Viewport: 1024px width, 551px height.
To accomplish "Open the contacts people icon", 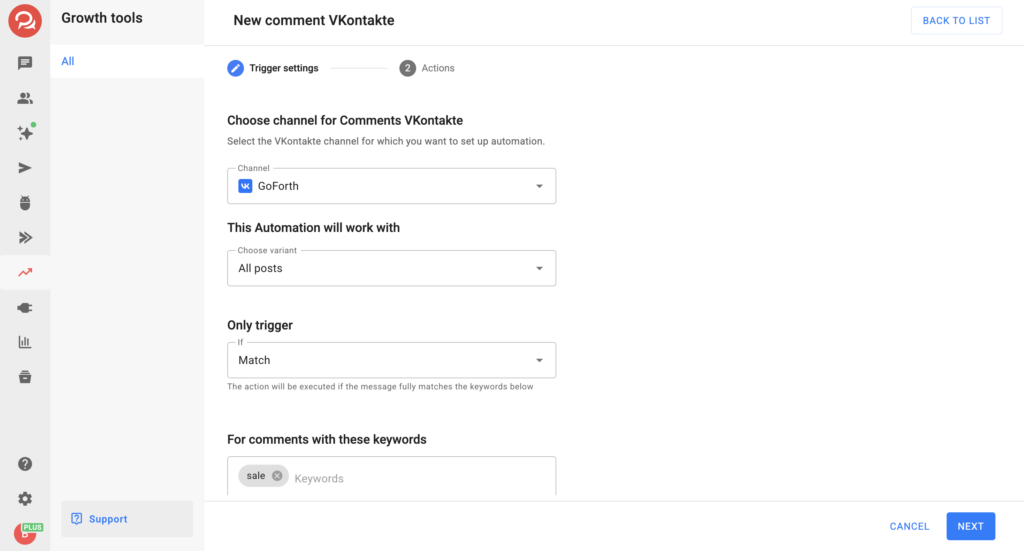I will (x=25, y=98).
